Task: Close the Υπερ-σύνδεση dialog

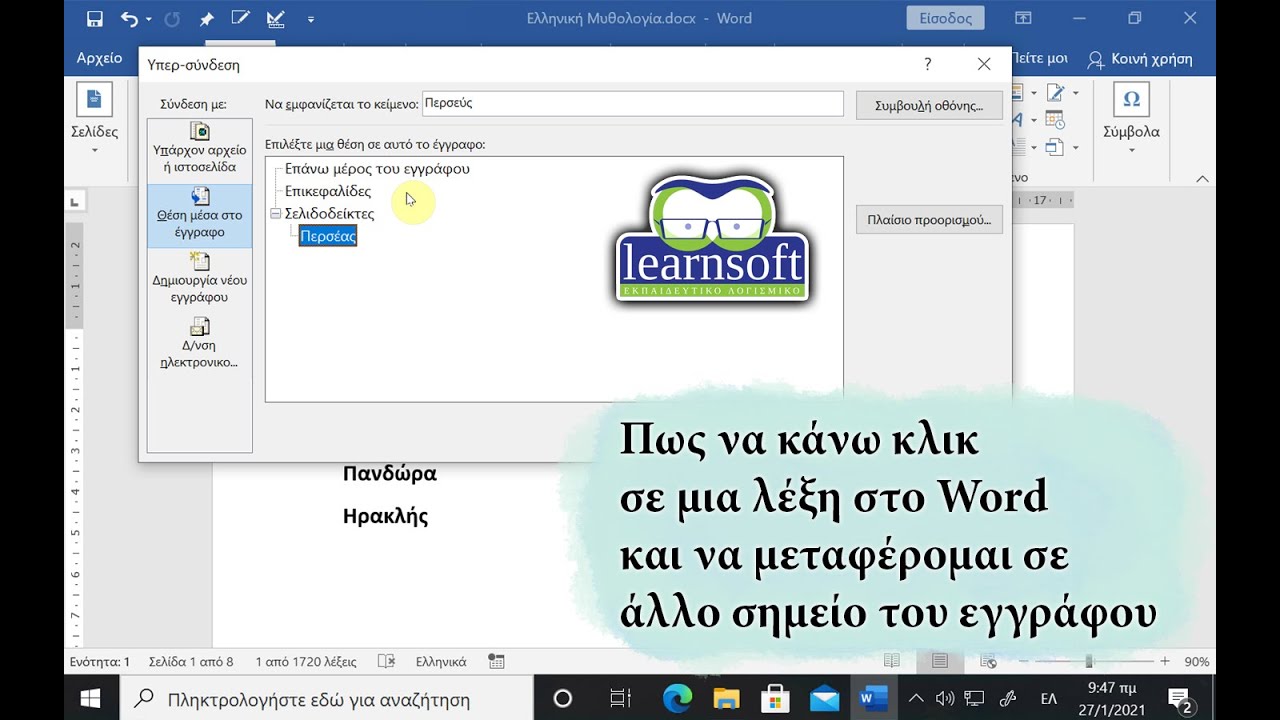Action: click(x=984, y=64)
